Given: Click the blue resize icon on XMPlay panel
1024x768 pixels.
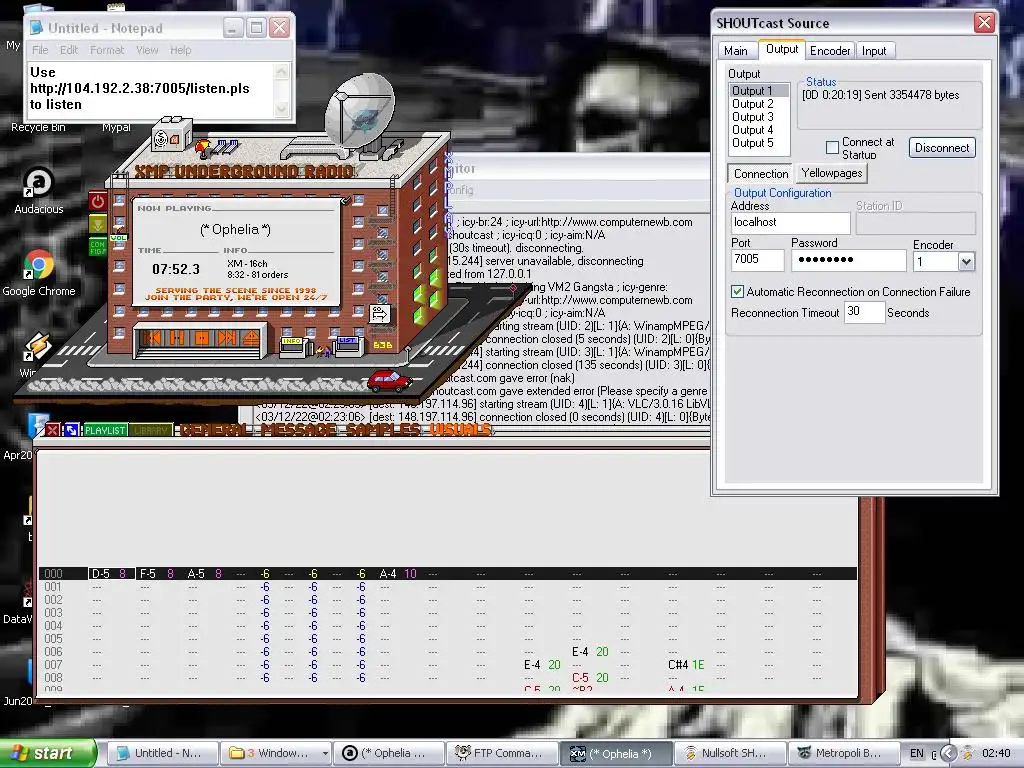Looking at the screenshot, I should [71, 430].
